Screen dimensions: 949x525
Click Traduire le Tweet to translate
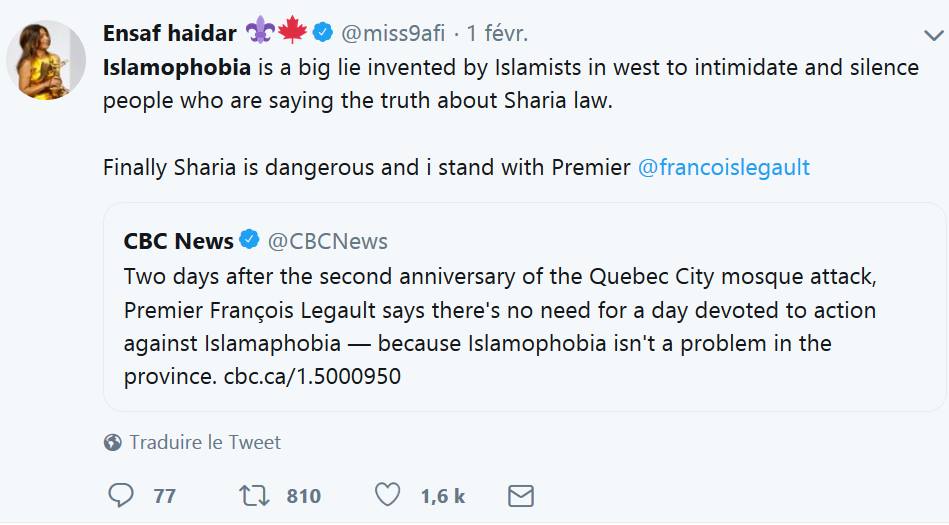tap(205, 442)
